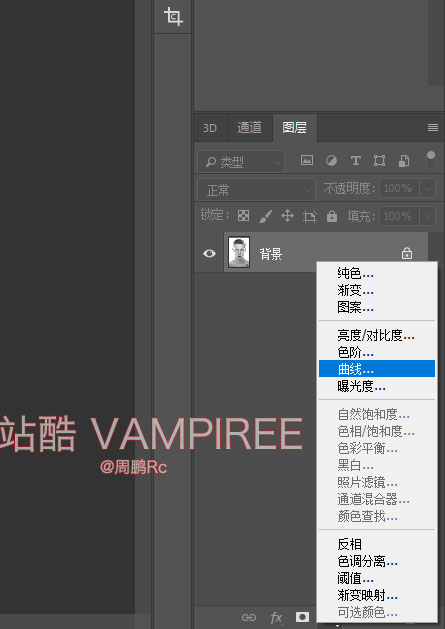This screenshot has height=629, width=445.
Task: Toggle visibility eye of 背景 layer
Action: pos(209,254)
